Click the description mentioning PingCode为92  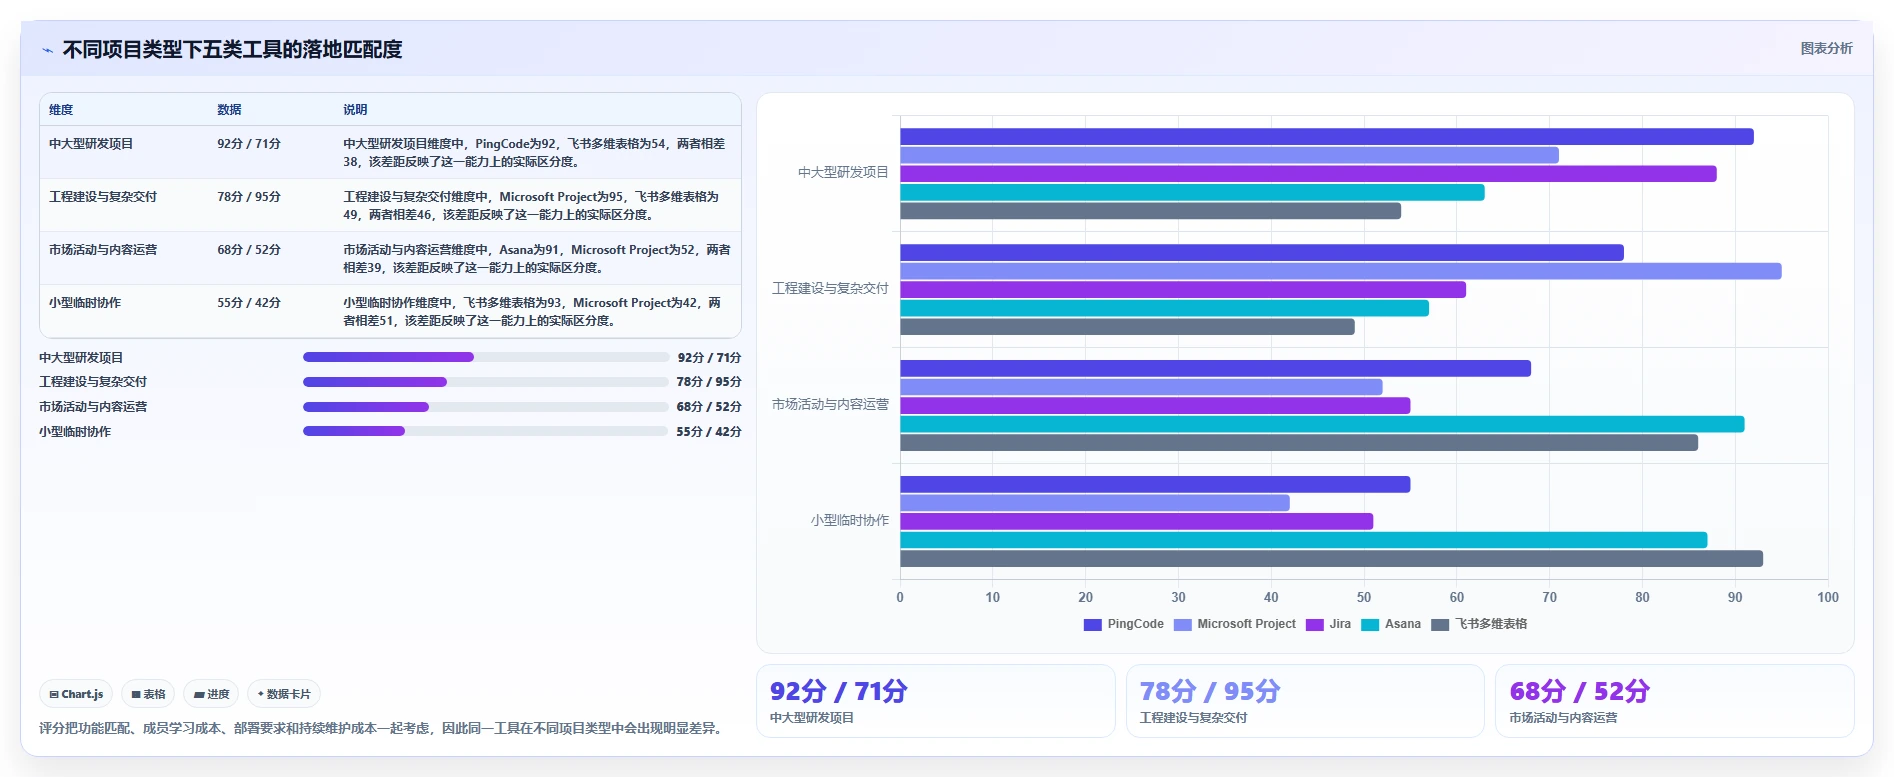tap(535, 153)
